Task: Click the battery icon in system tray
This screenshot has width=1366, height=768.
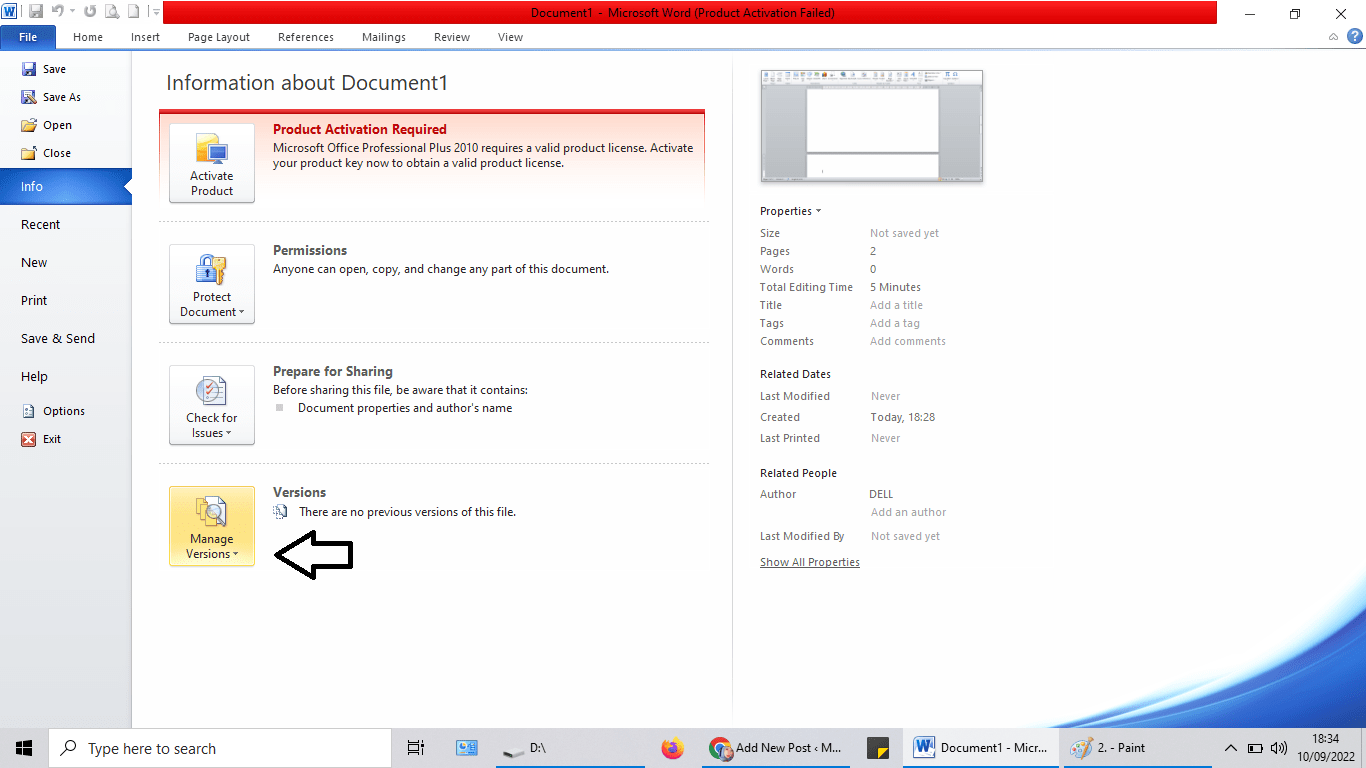Action: [x=1255, y=748]
